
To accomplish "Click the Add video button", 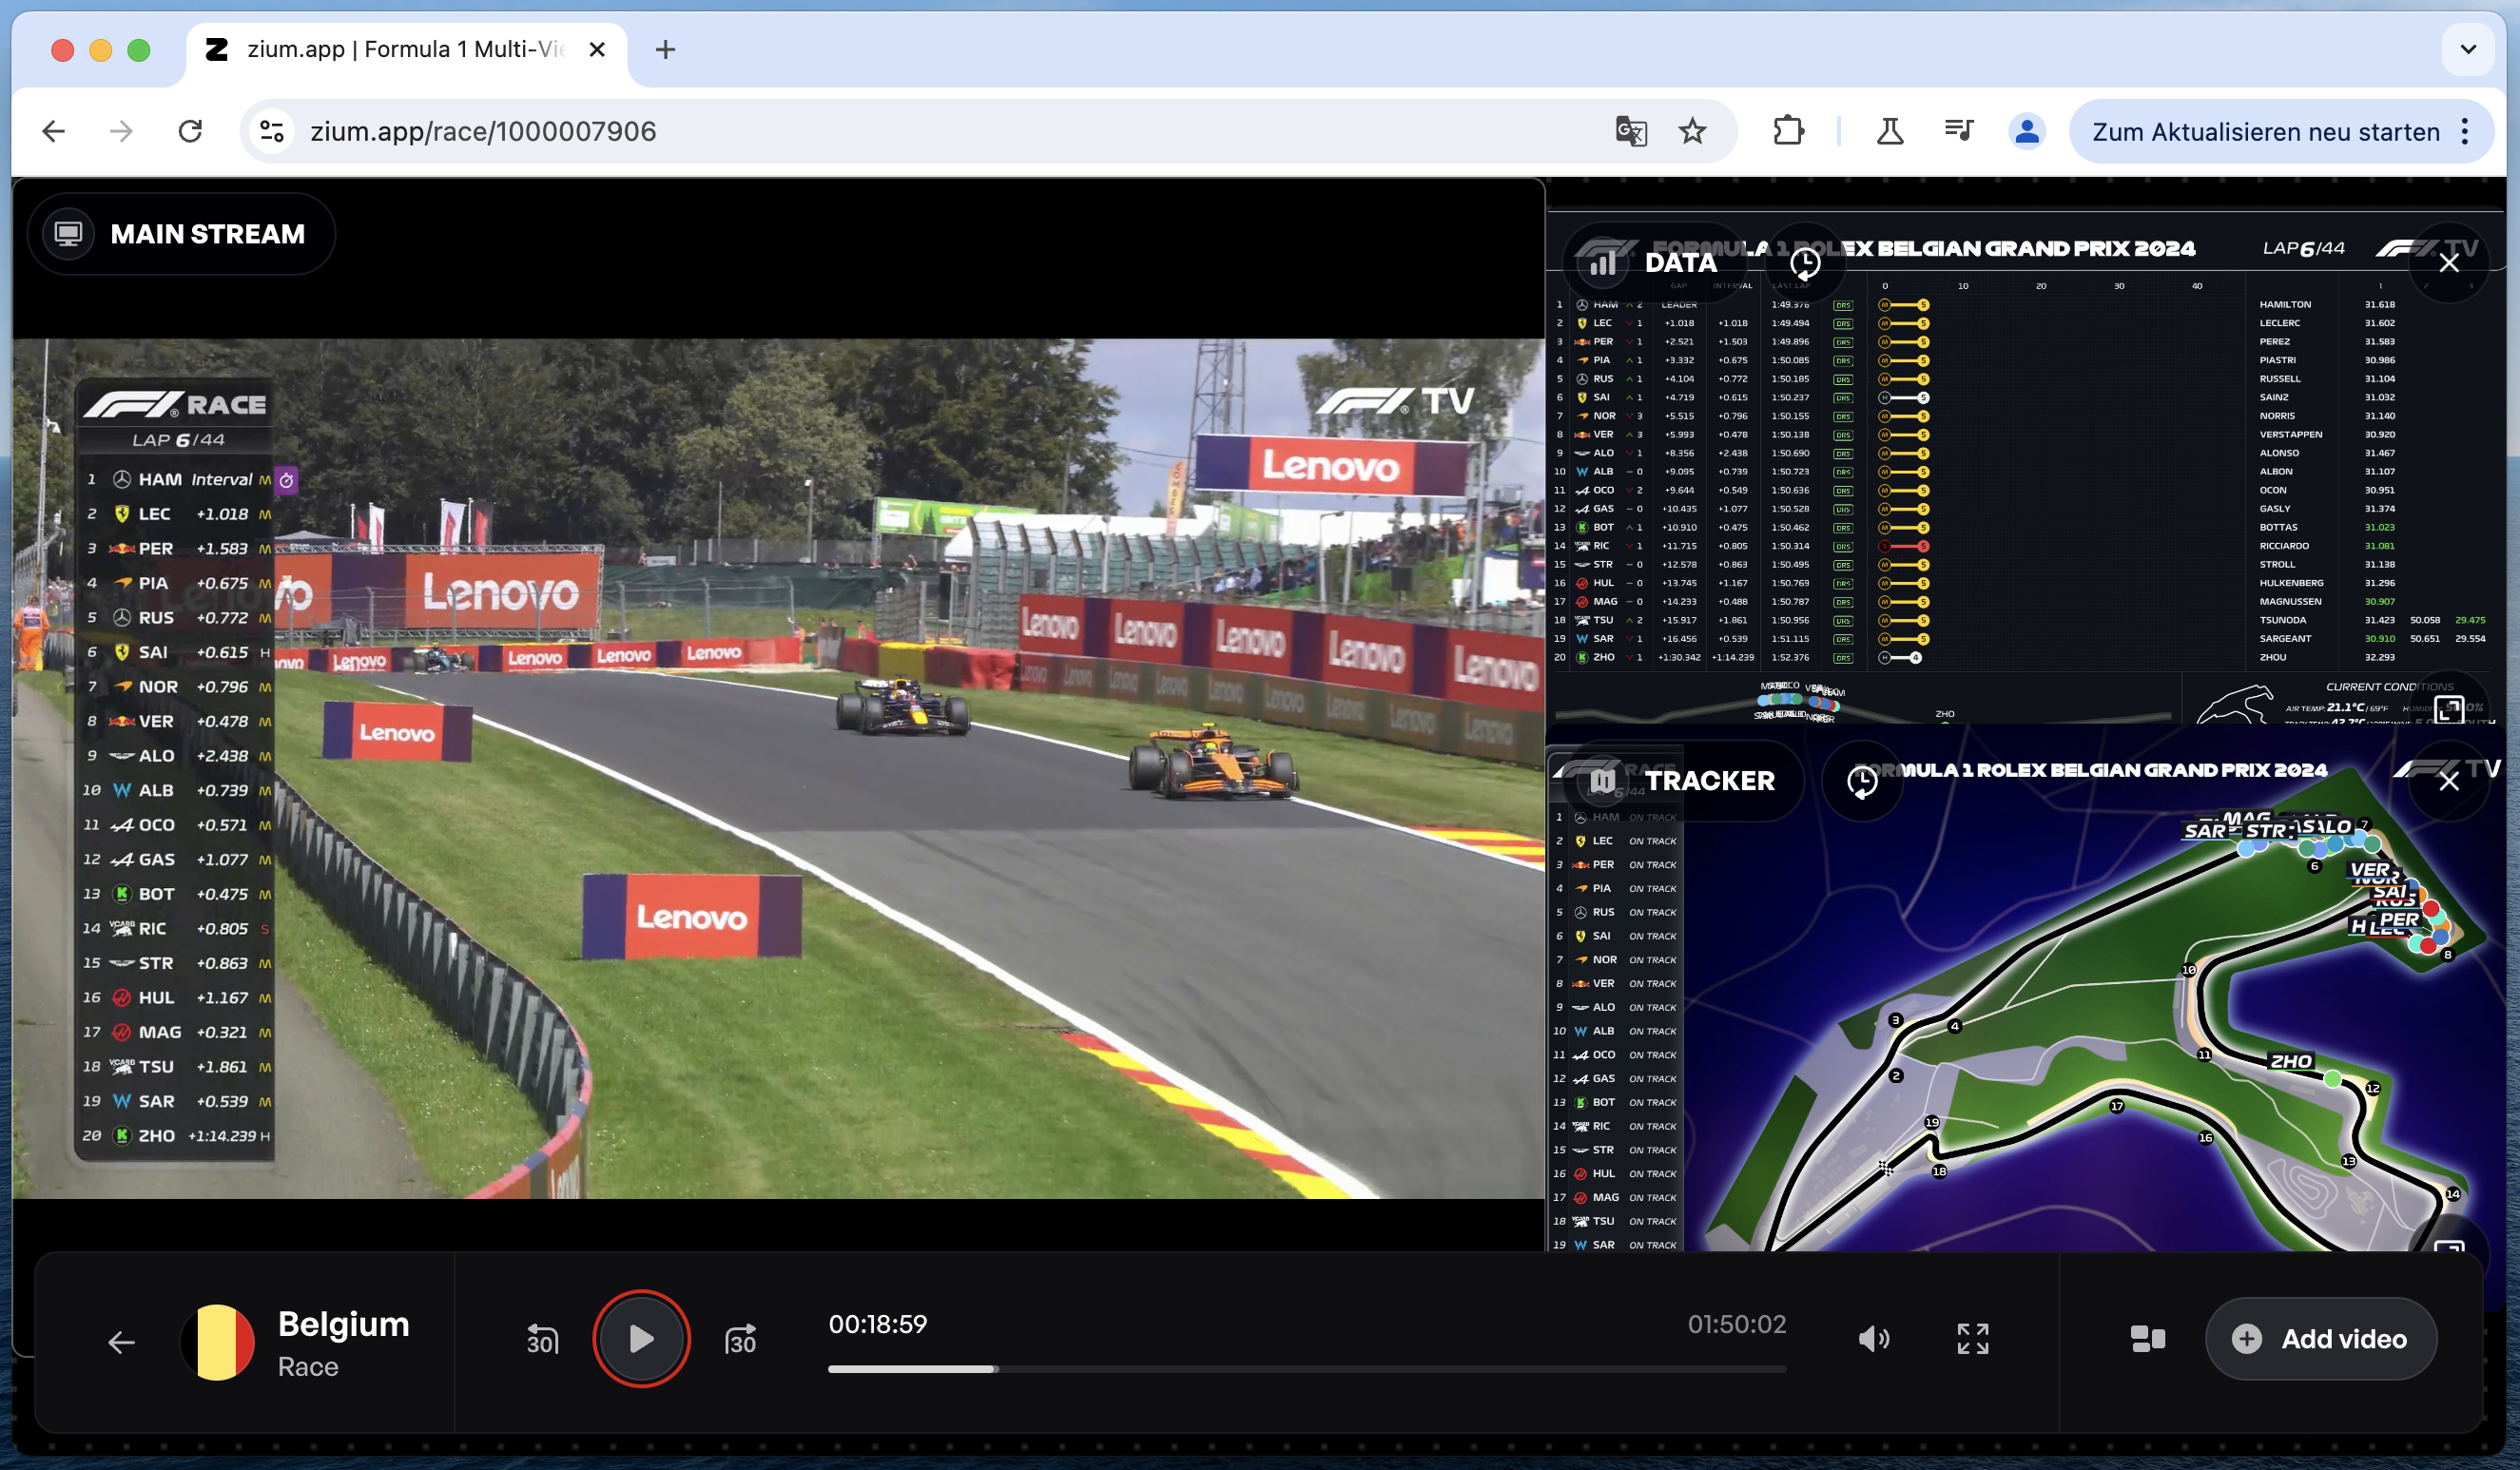I will pos(2321,1338).
